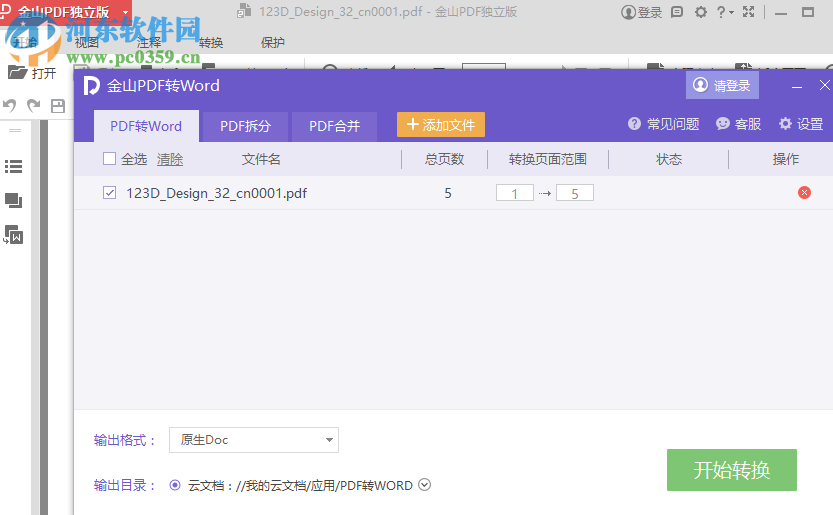Open the 转换 menu tab

click(x=211, y=43)
